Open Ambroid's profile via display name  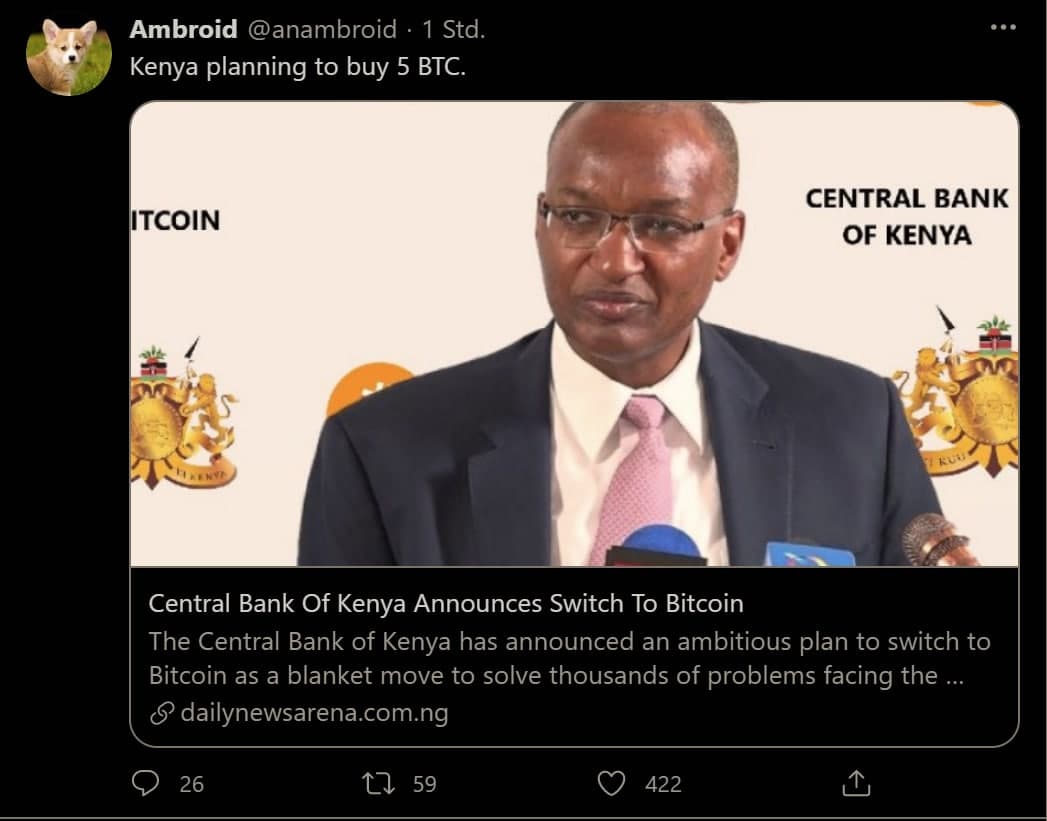coord(184,29)
